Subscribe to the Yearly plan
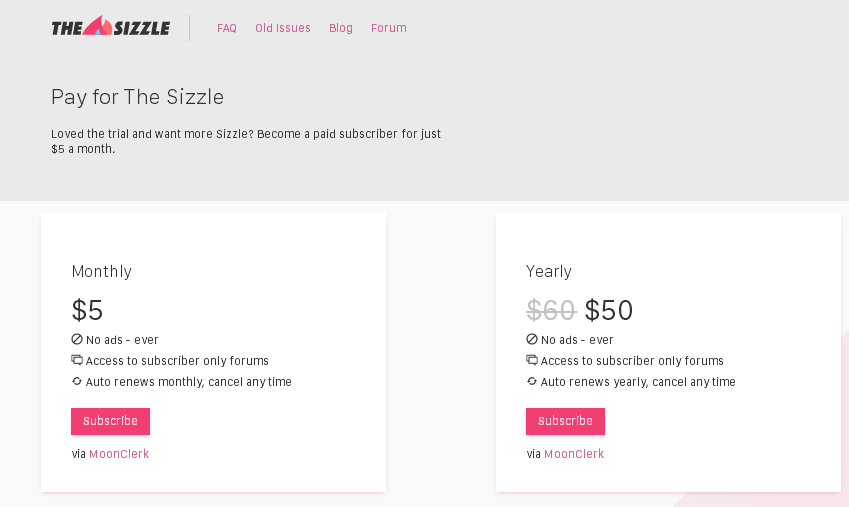Viewport: 849px width, 507px height. click(565, 421)
